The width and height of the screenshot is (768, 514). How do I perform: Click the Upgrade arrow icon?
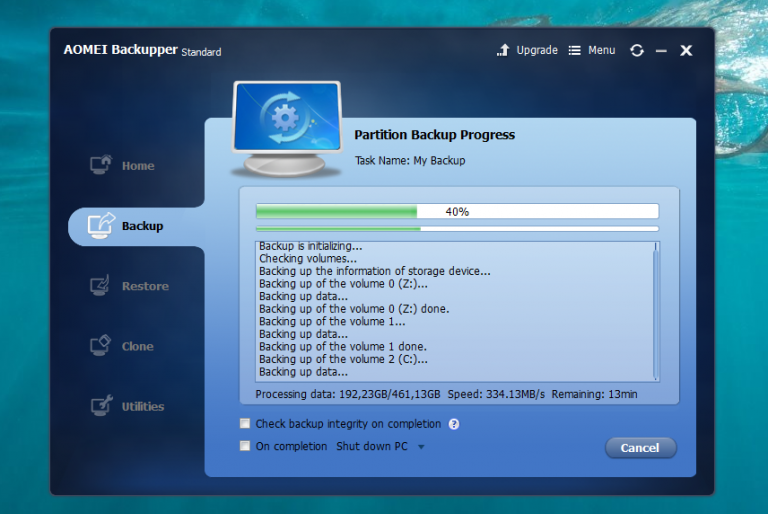click(x=503, y=50)
